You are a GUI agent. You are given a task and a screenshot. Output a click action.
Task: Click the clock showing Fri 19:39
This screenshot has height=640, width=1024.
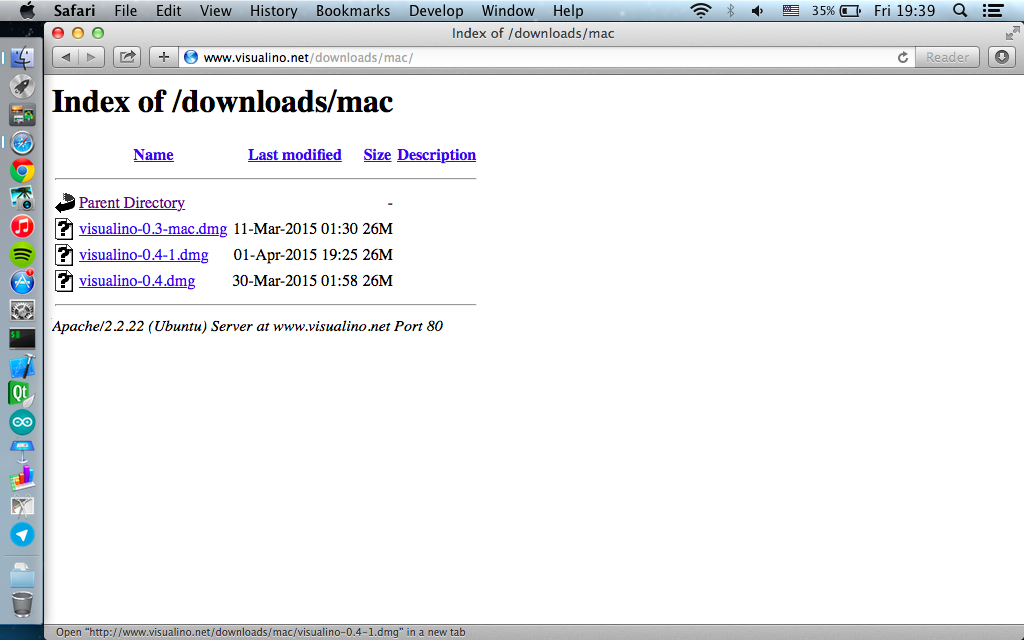coord(904,10)
